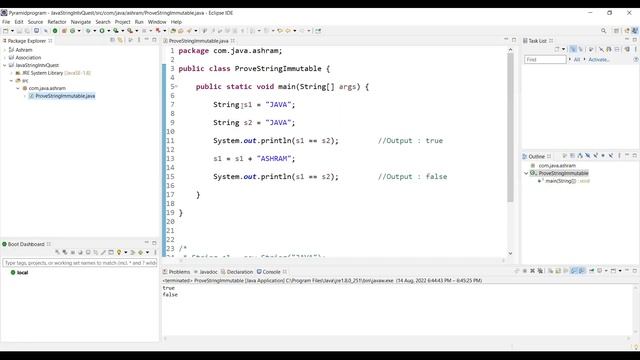Click the Open Type icon in main toolbar

click(173, 31)
